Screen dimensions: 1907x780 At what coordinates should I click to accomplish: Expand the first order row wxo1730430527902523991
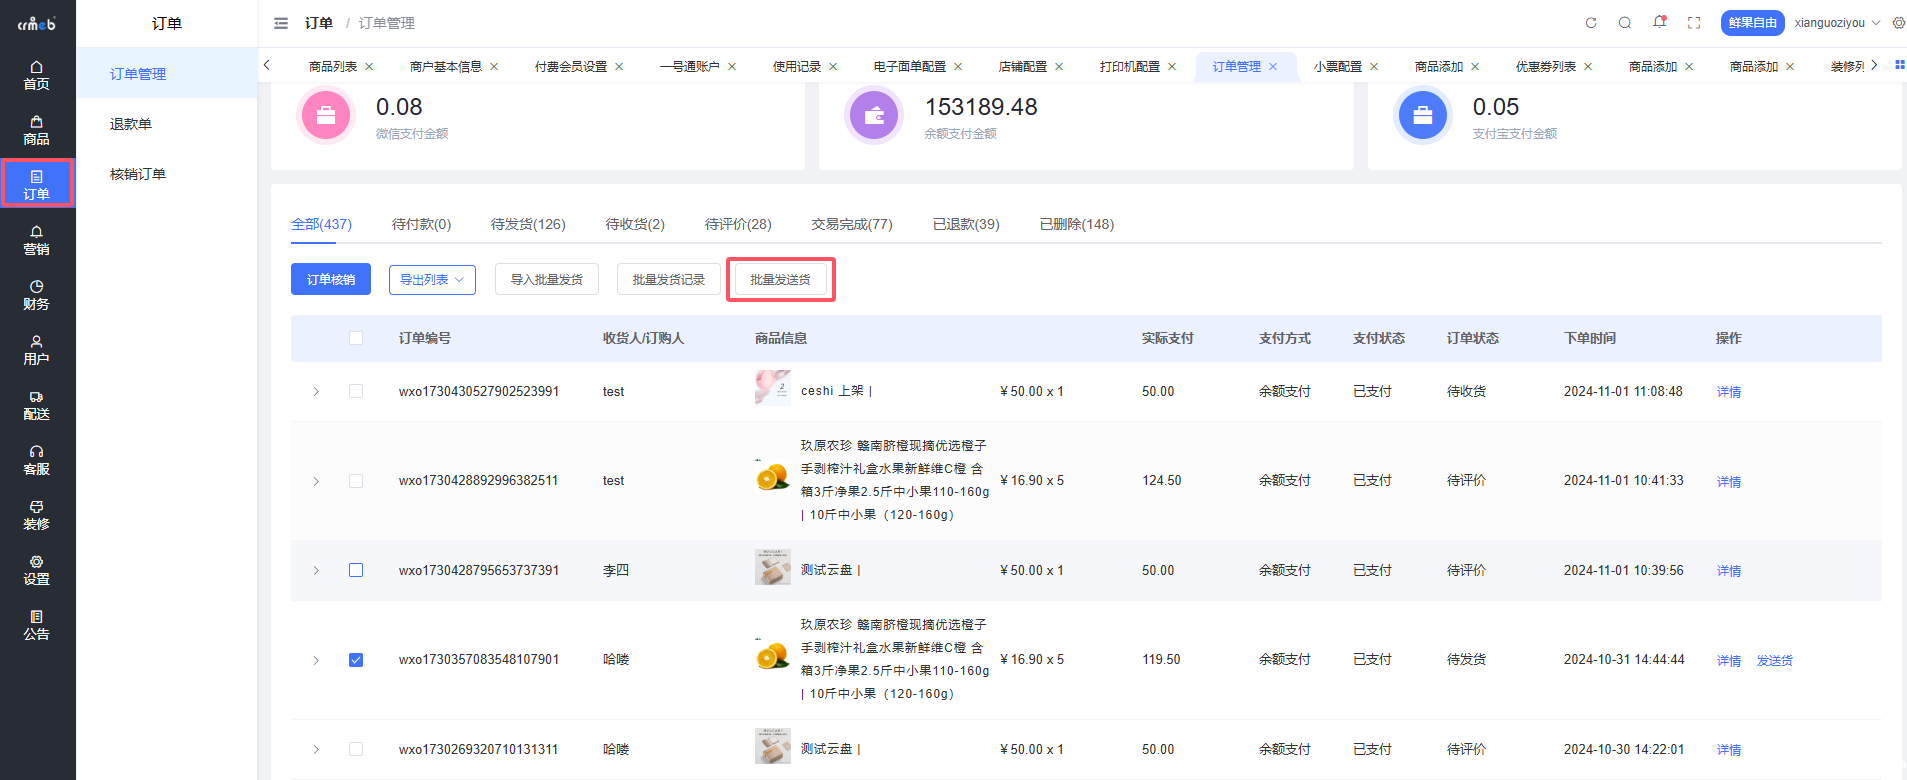tap(316, 392)
